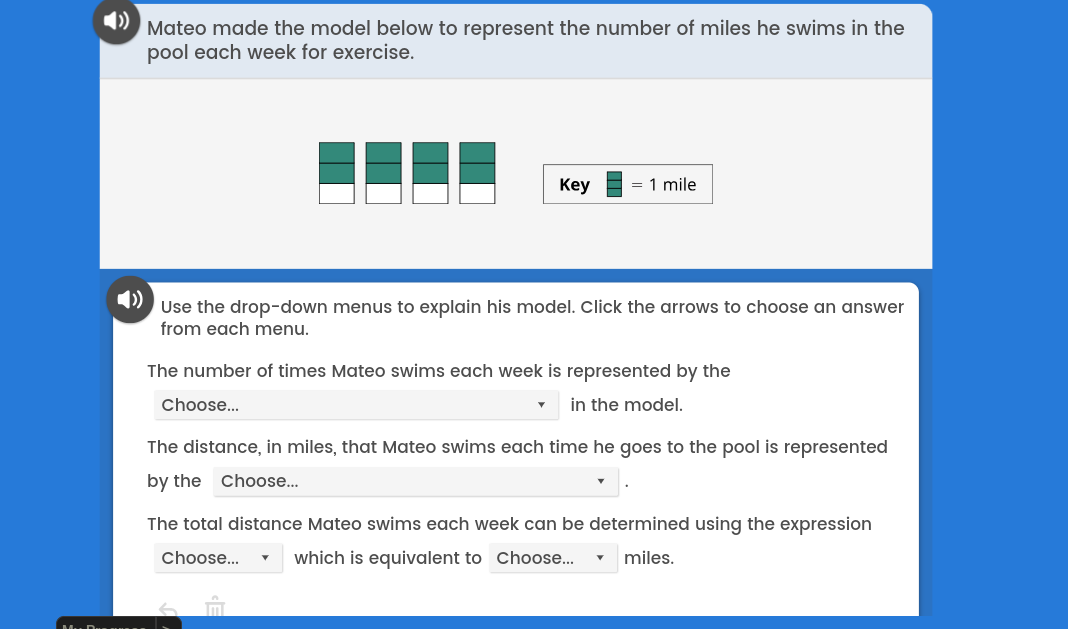Click the third fraction bar in the model
This screenshot has height=629, width=1068.
(x=430, y=173)
